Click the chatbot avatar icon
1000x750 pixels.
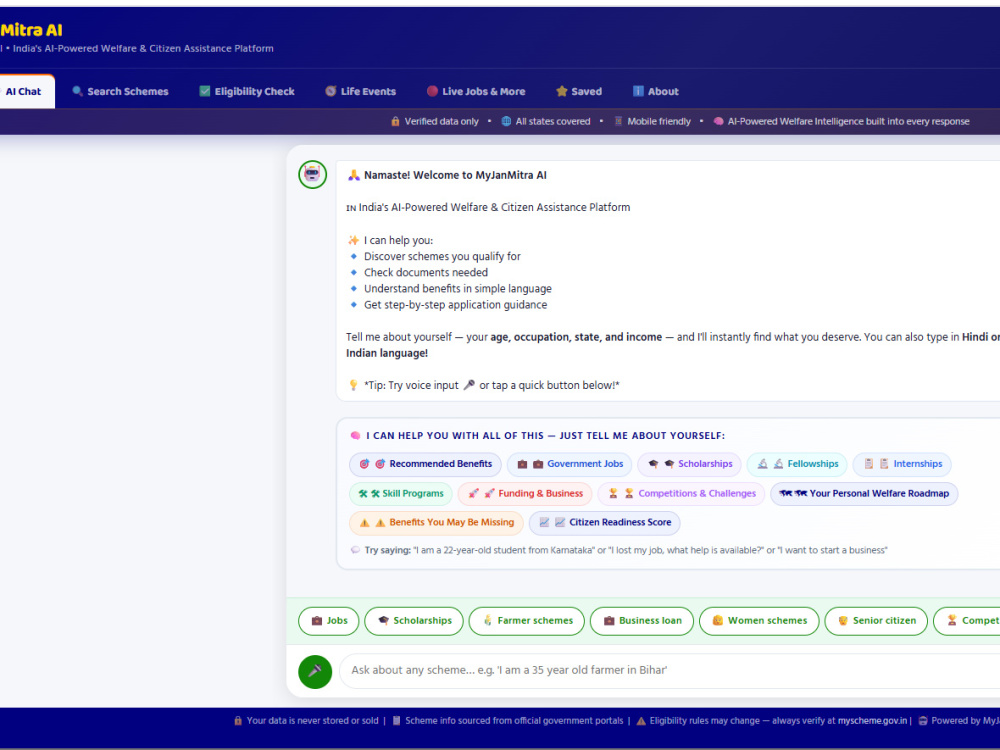[x=312, y=174]
